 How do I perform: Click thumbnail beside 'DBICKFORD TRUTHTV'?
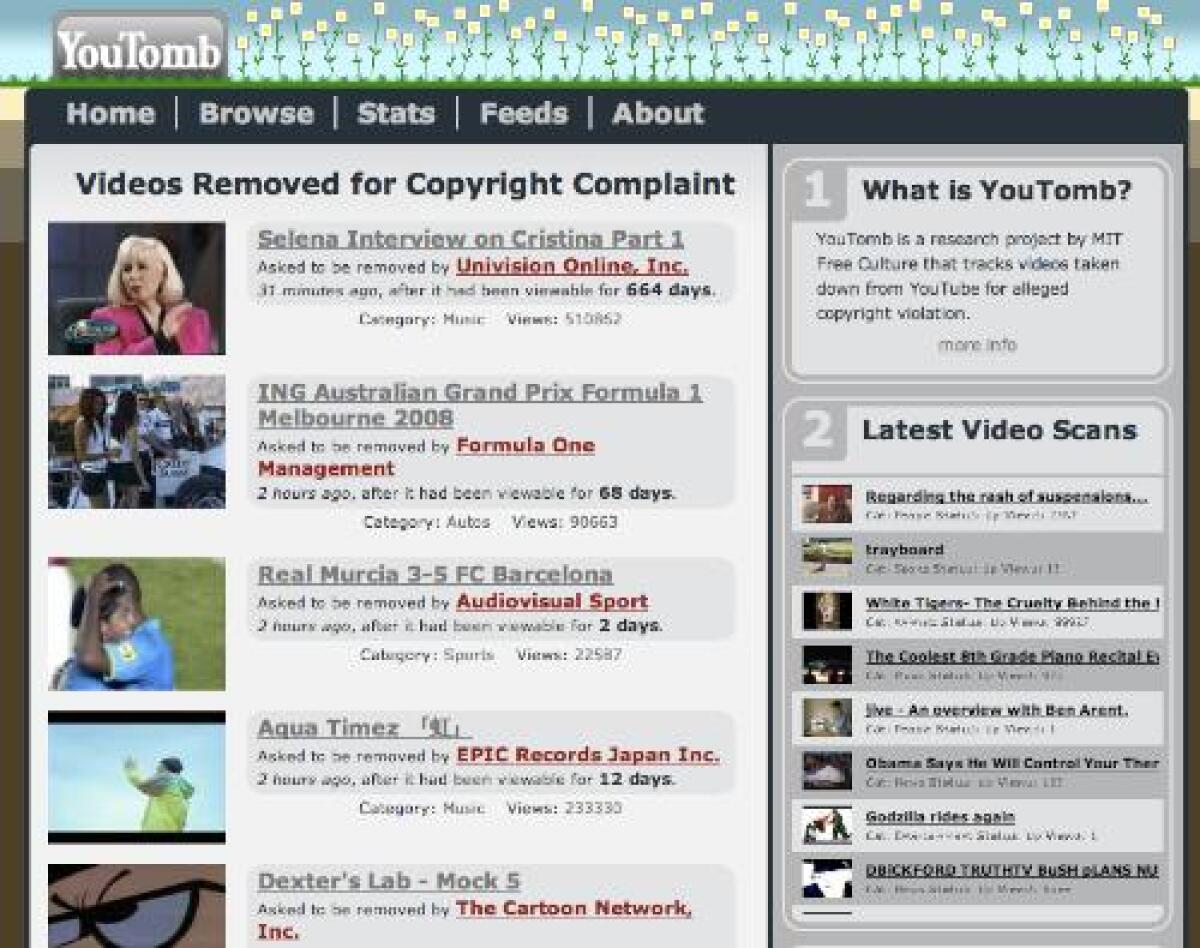coord(827,878)
